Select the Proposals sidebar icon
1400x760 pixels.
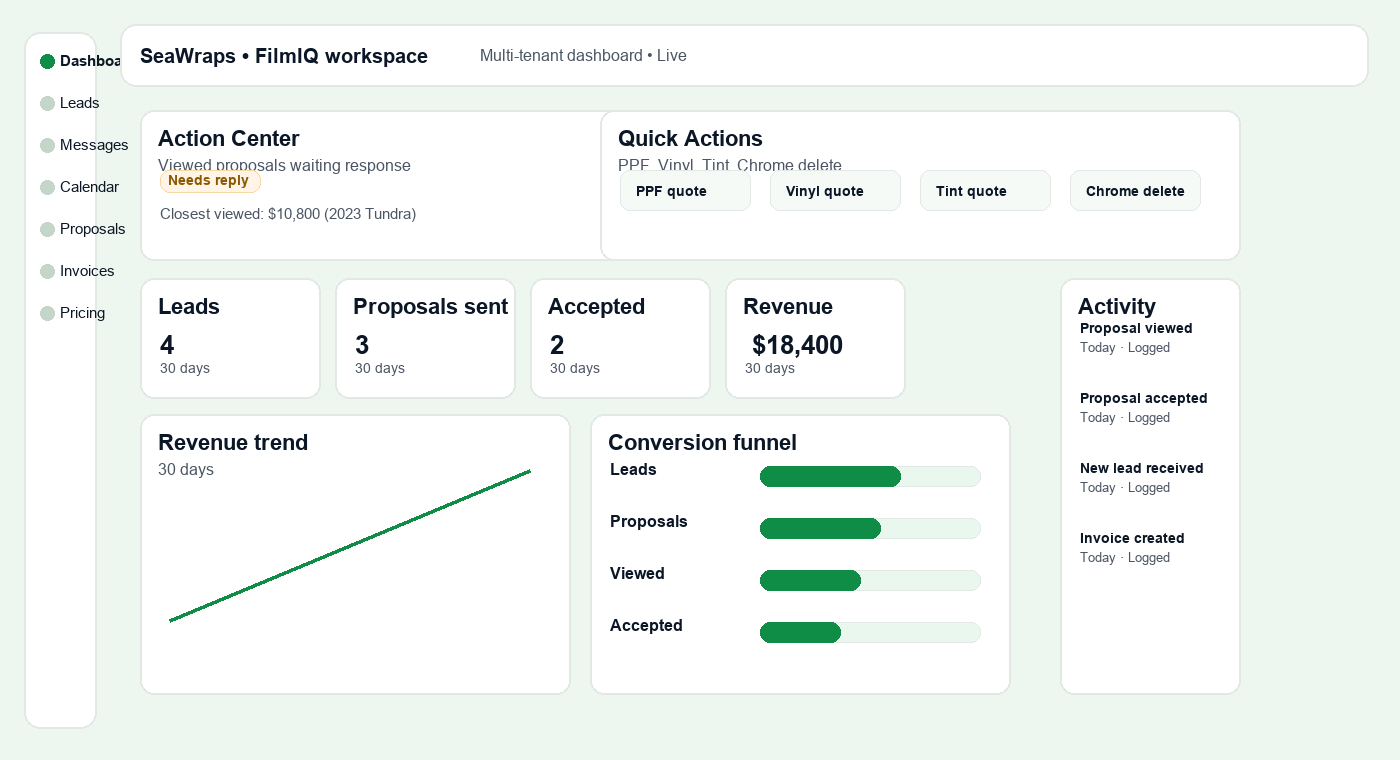[x=48, y=228]
